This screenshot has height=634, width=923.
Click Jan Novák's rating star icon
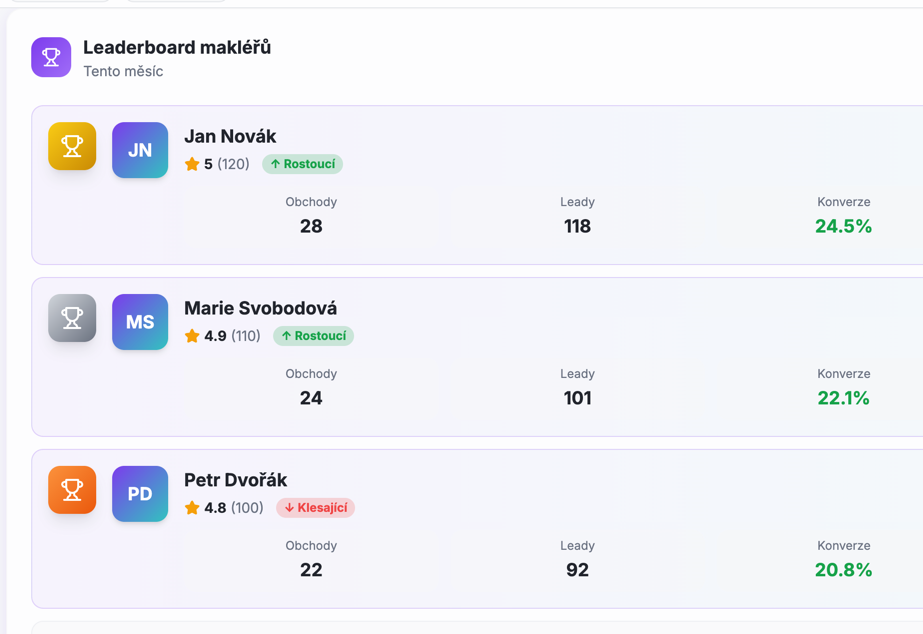tap(192, 164)
